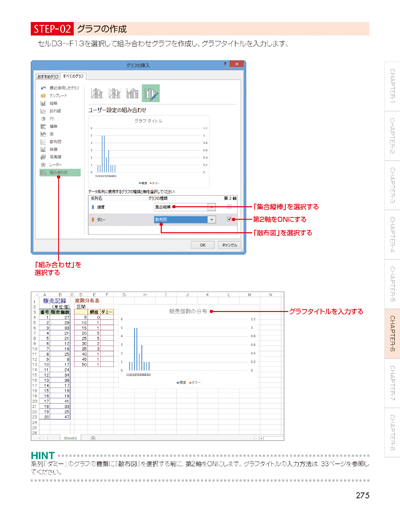Switch to the すべてのグラフ tab
This screenshot has height=510, width=400.
coord(74,76)
